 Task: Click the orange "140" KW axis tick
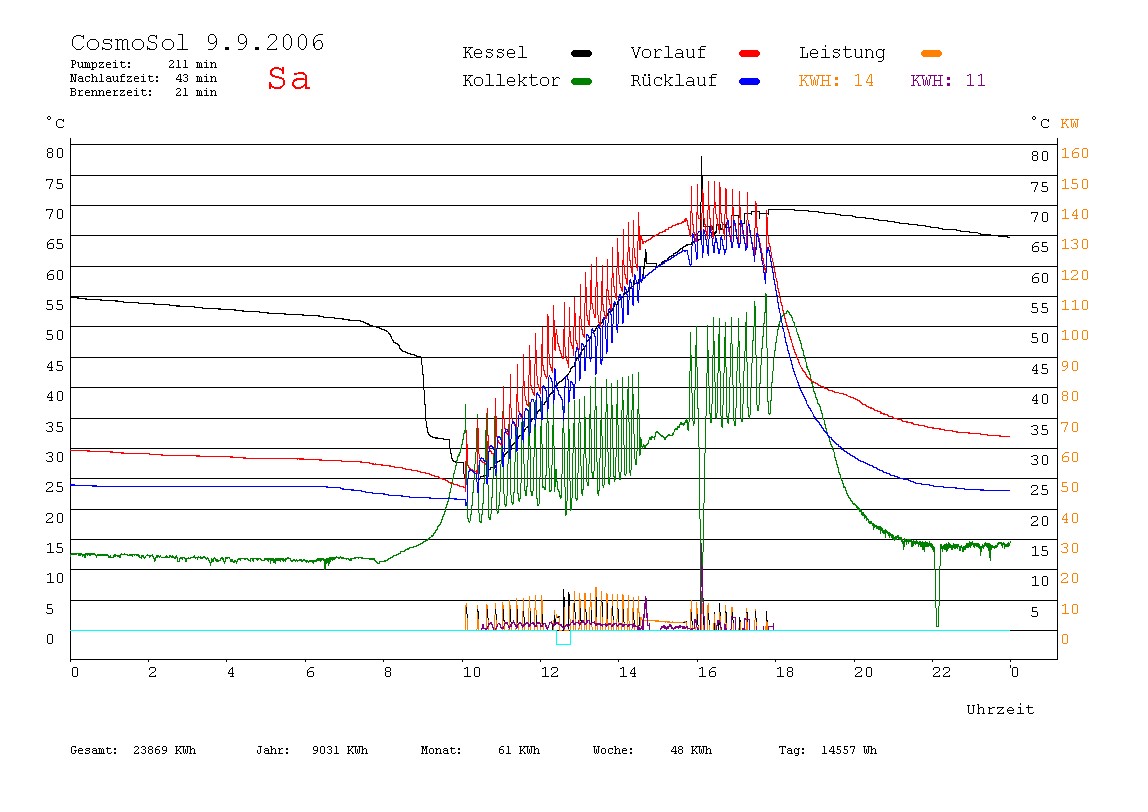tap(1075, 215)
